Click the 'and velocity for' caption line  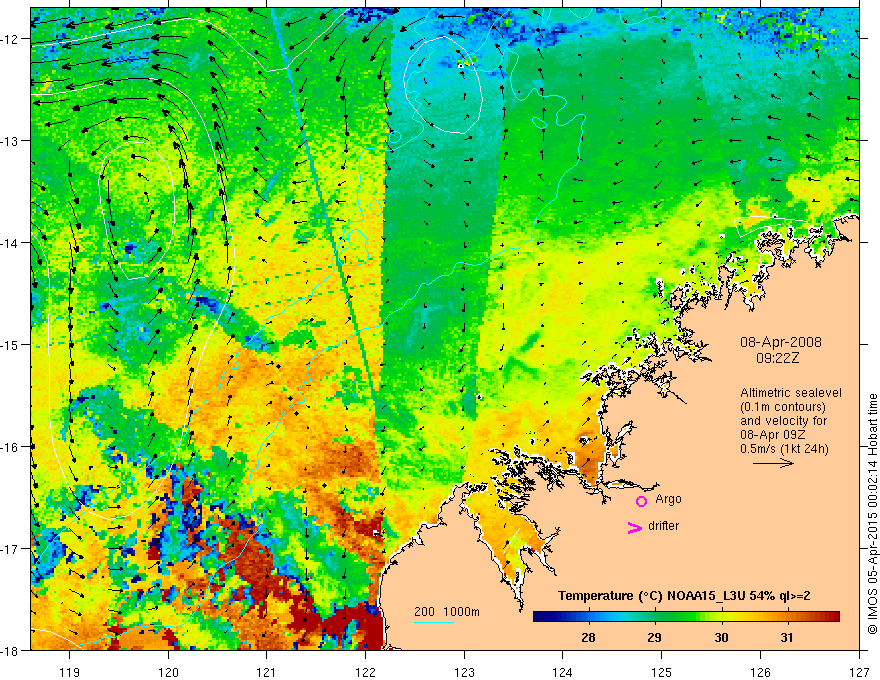point(783,421)
